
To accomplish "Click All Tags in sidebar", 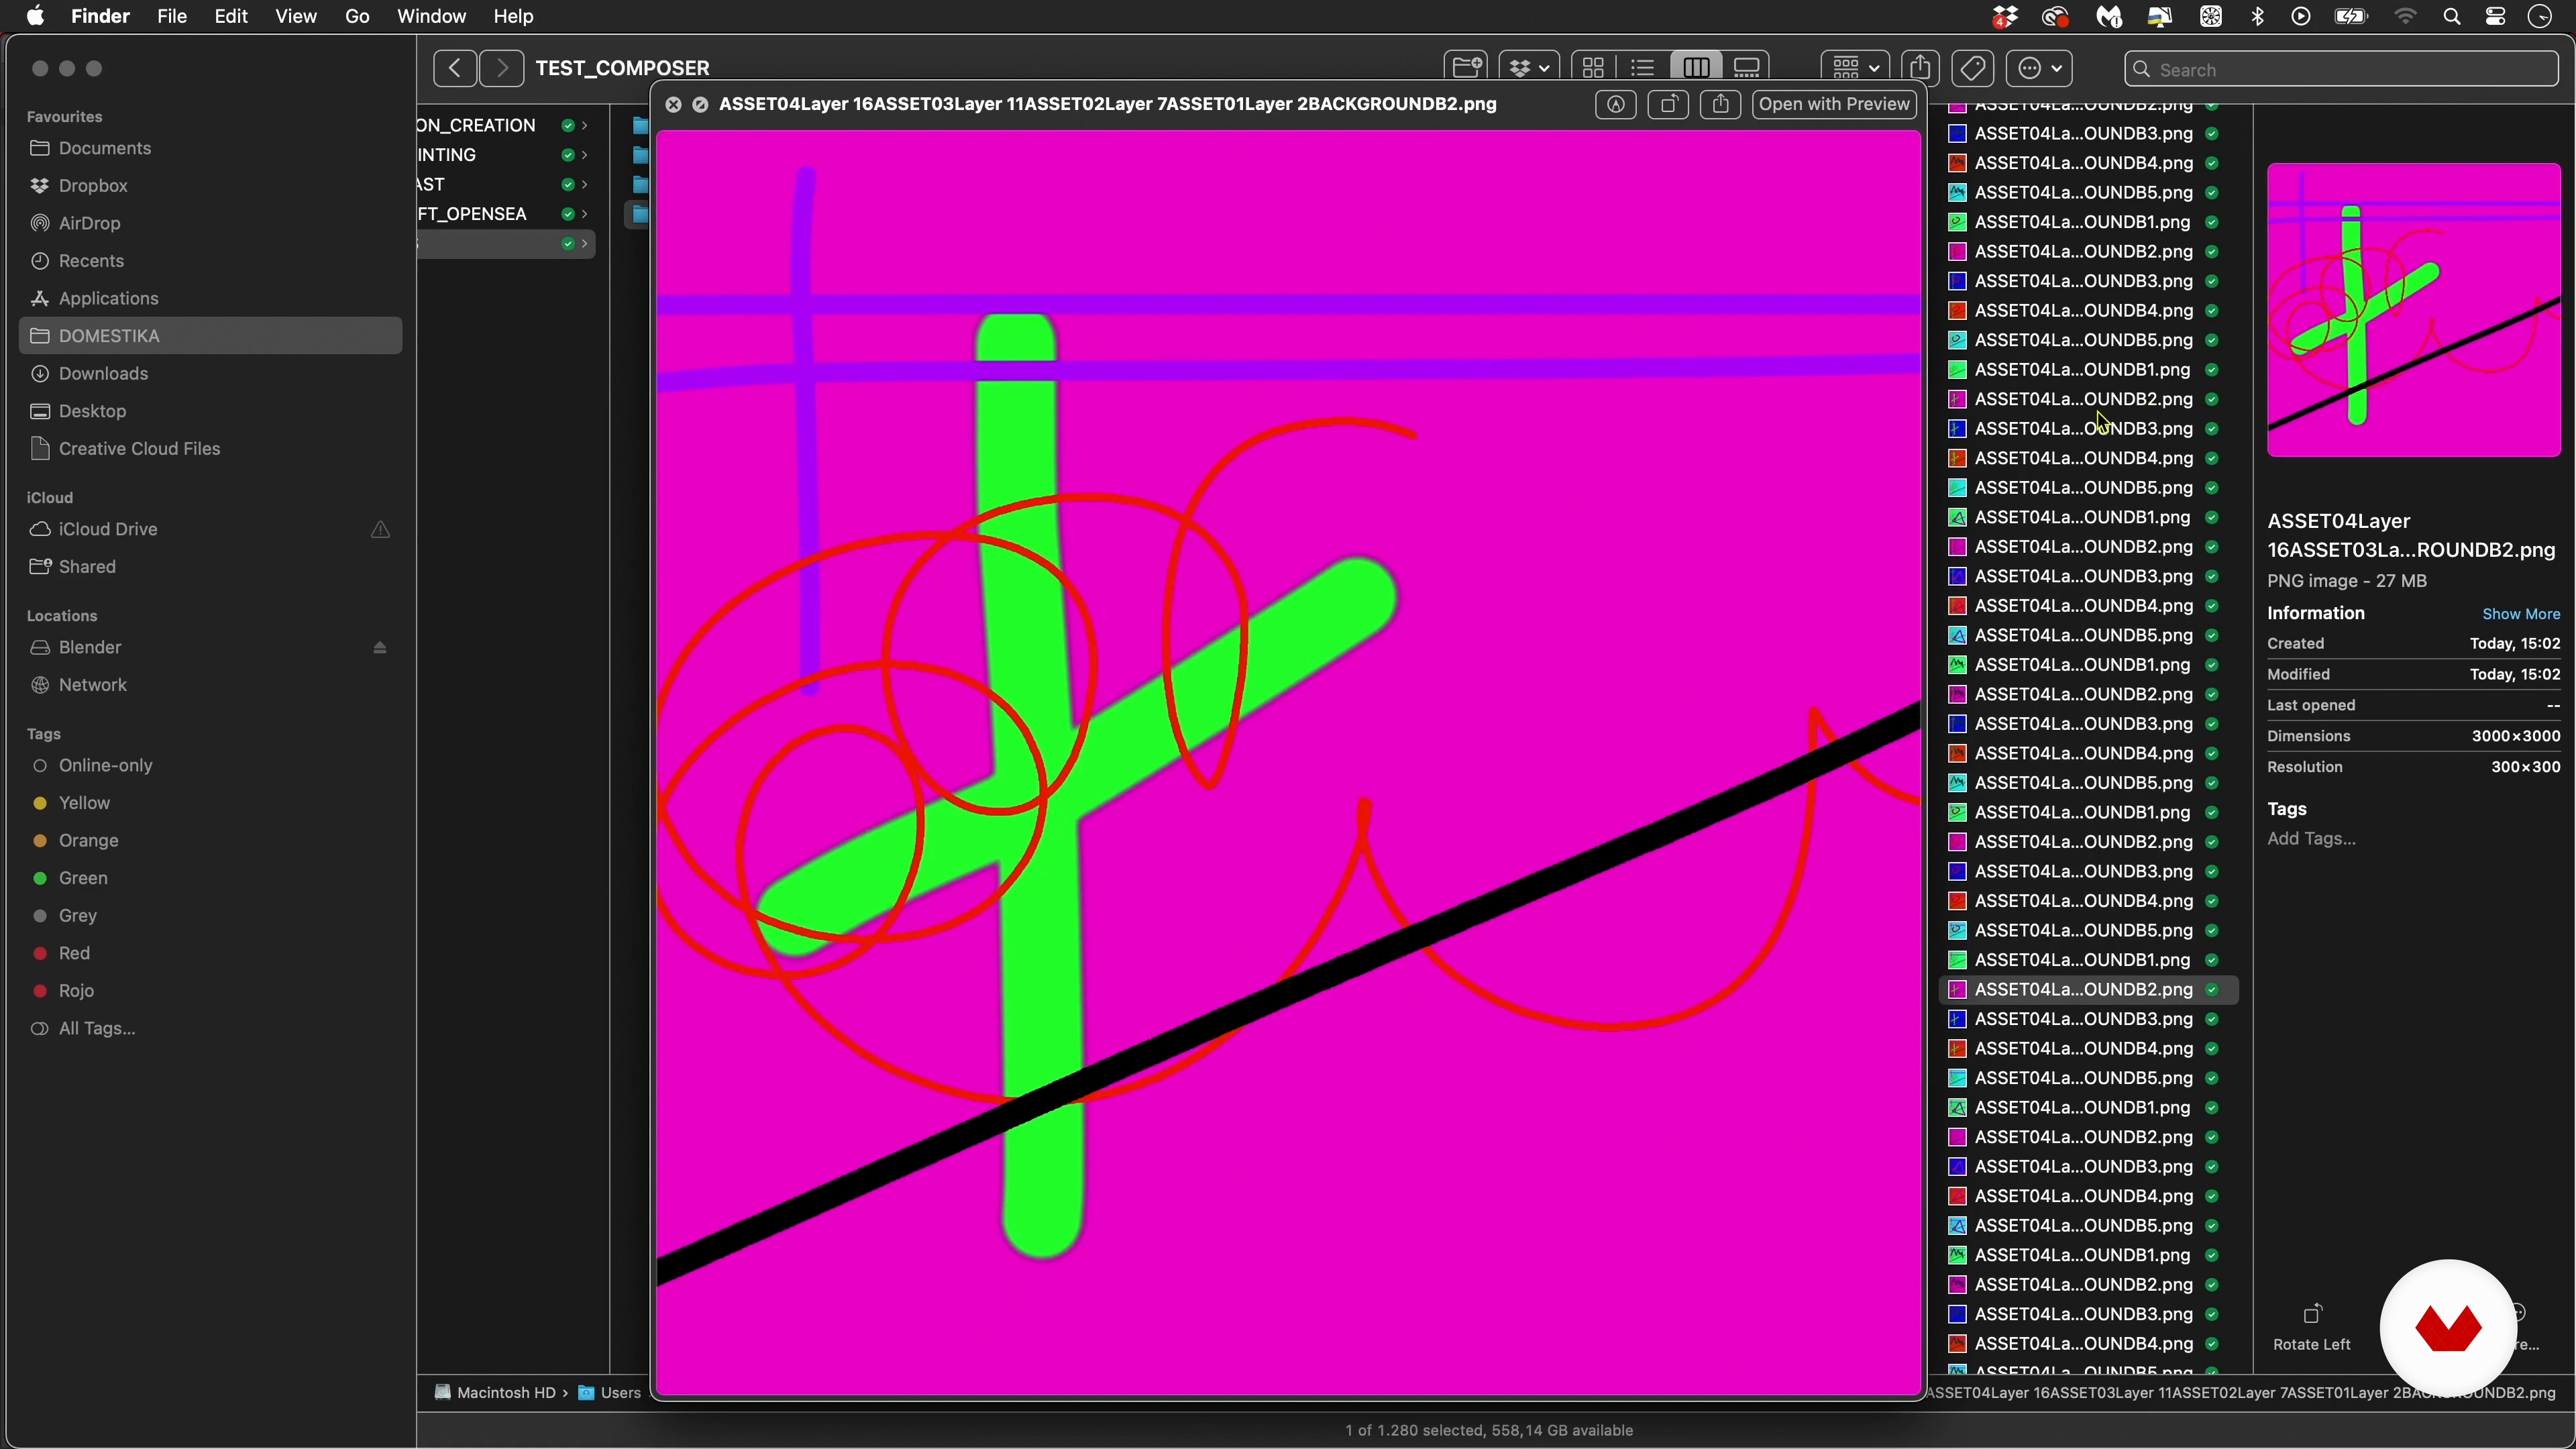I will pyautogui.click(x=97, y=1029).
